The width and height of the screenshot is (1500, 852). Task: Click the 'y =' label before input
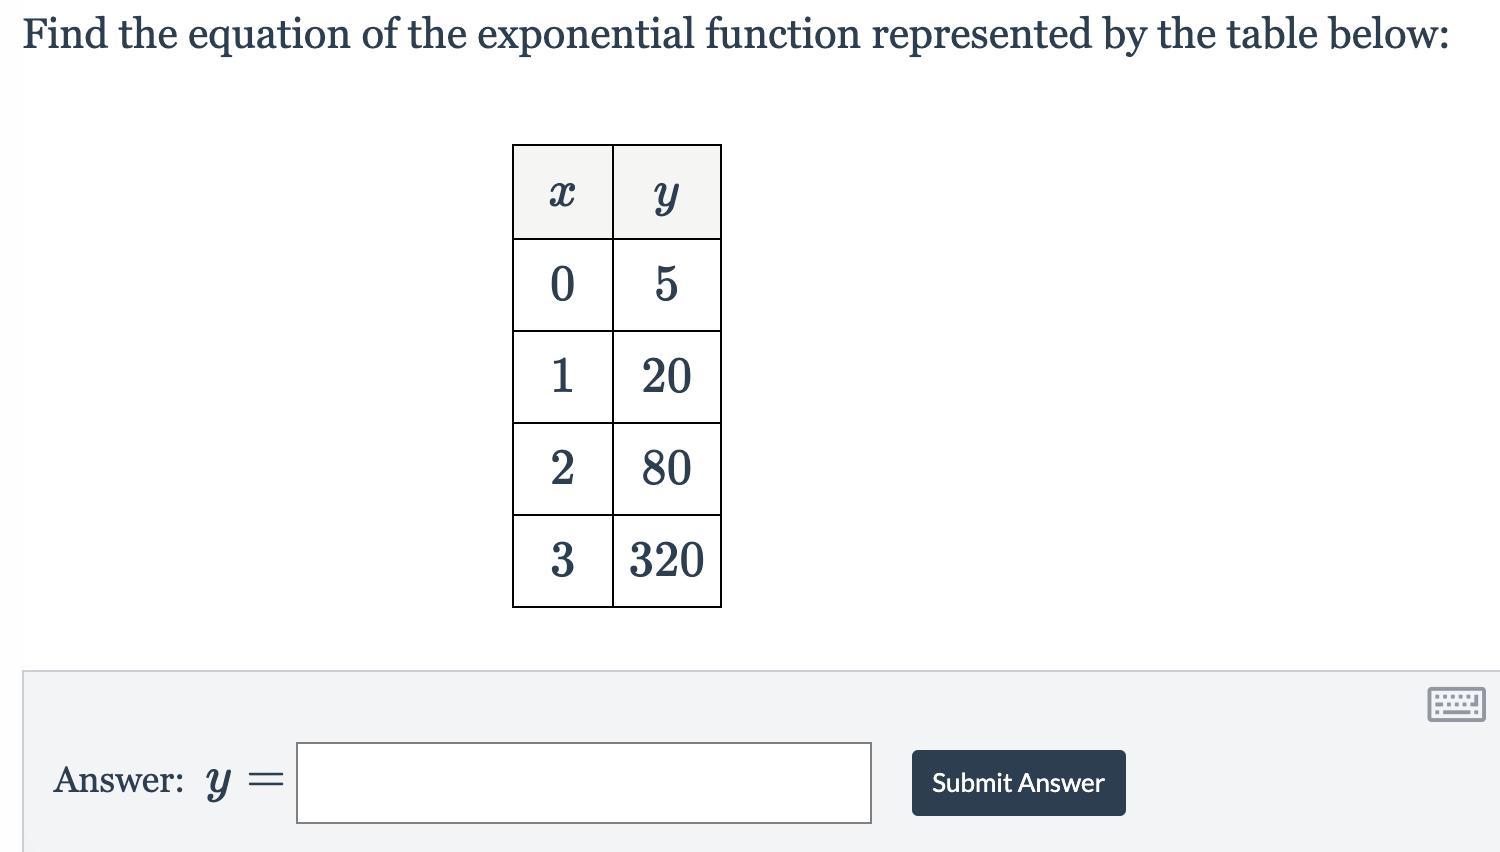245,782
